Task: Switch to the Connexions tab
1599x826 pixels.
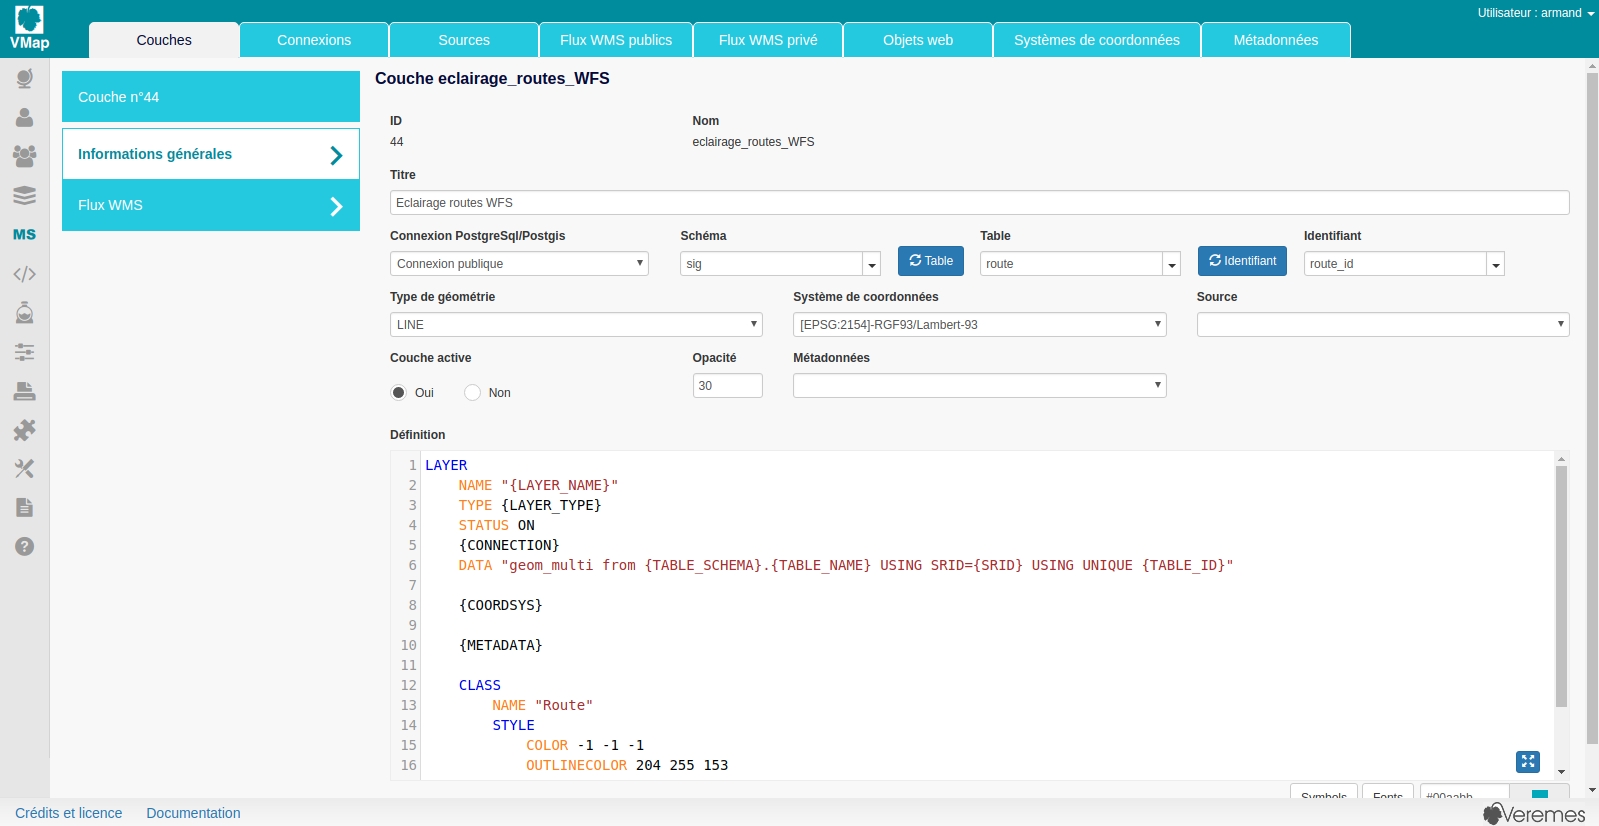Action: [x=314, y=40]
